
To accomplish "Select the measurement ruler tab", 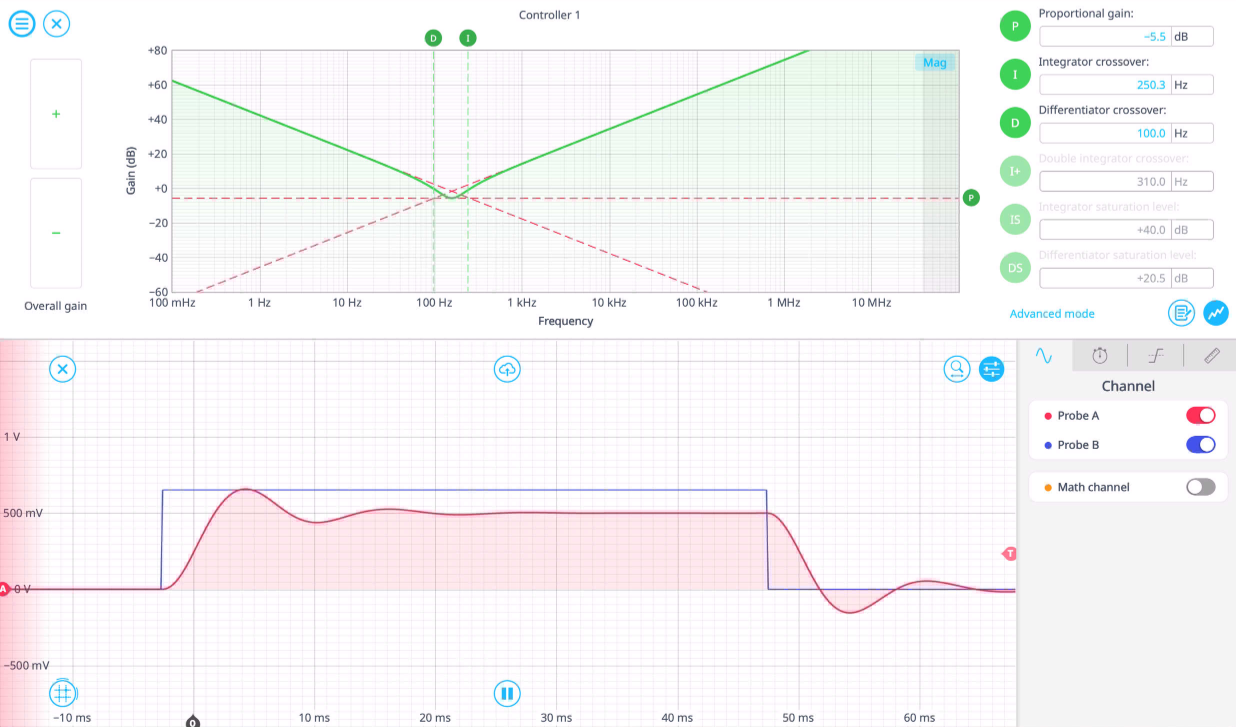I will point(1211,355).
